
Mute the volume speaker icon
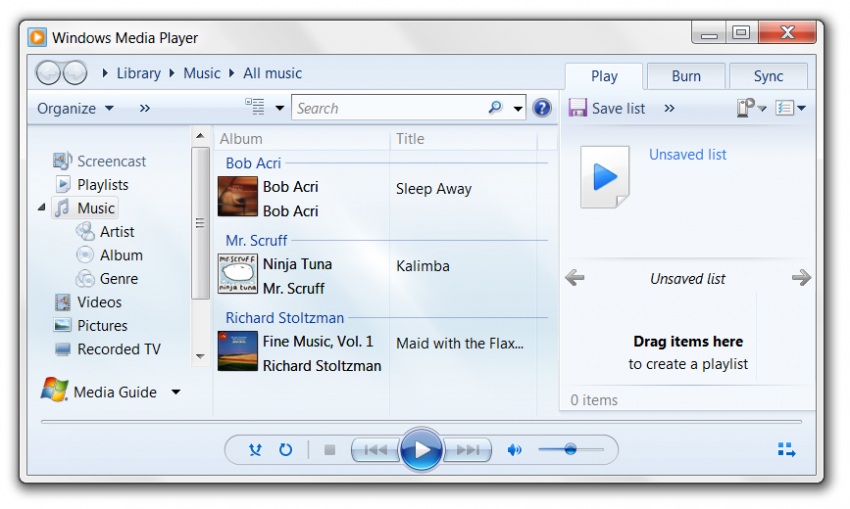point(514,450)
